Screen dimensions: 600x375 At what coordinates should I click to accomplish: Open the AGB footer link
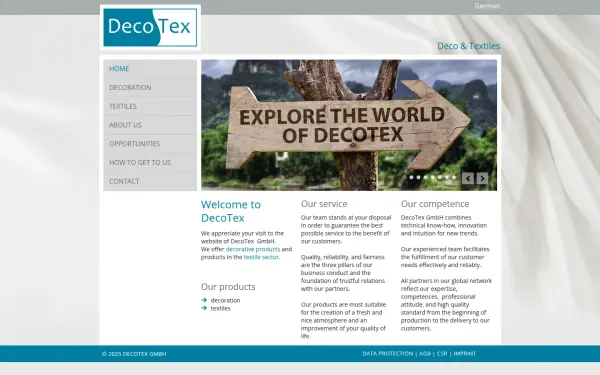tap(425, 354)
